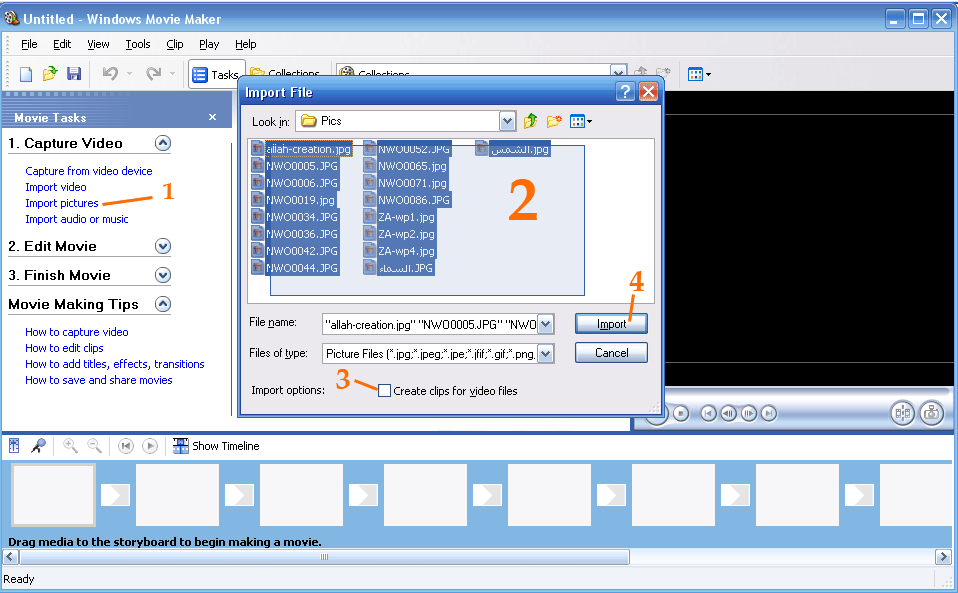Click the storyboard scroll left arrow
The height and width of the screenshot is (593, 958).
10,557
